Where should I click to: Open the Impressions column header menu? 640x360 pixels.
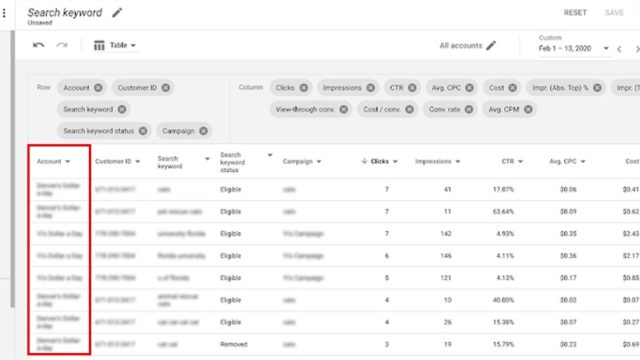(458, 162)
